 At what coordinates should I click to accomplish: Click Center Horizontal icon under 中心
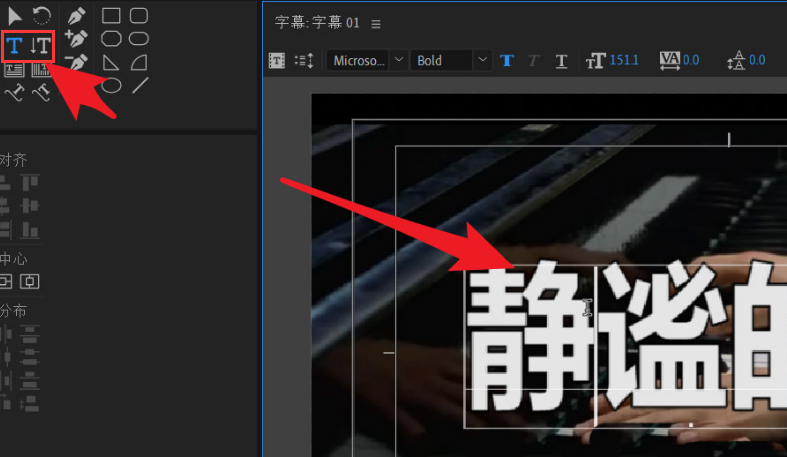click(x=30, y=281)
